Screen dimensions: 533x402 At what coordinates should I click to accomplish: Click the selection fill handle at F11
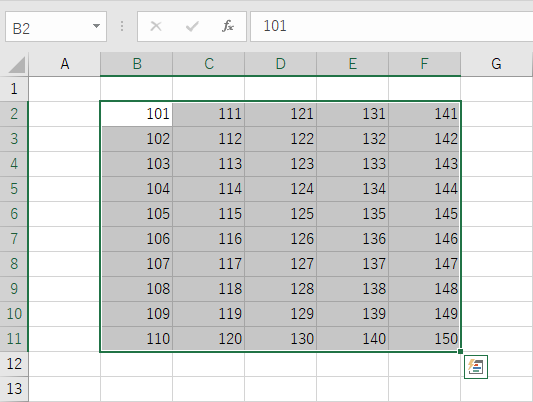click(460, 351)
